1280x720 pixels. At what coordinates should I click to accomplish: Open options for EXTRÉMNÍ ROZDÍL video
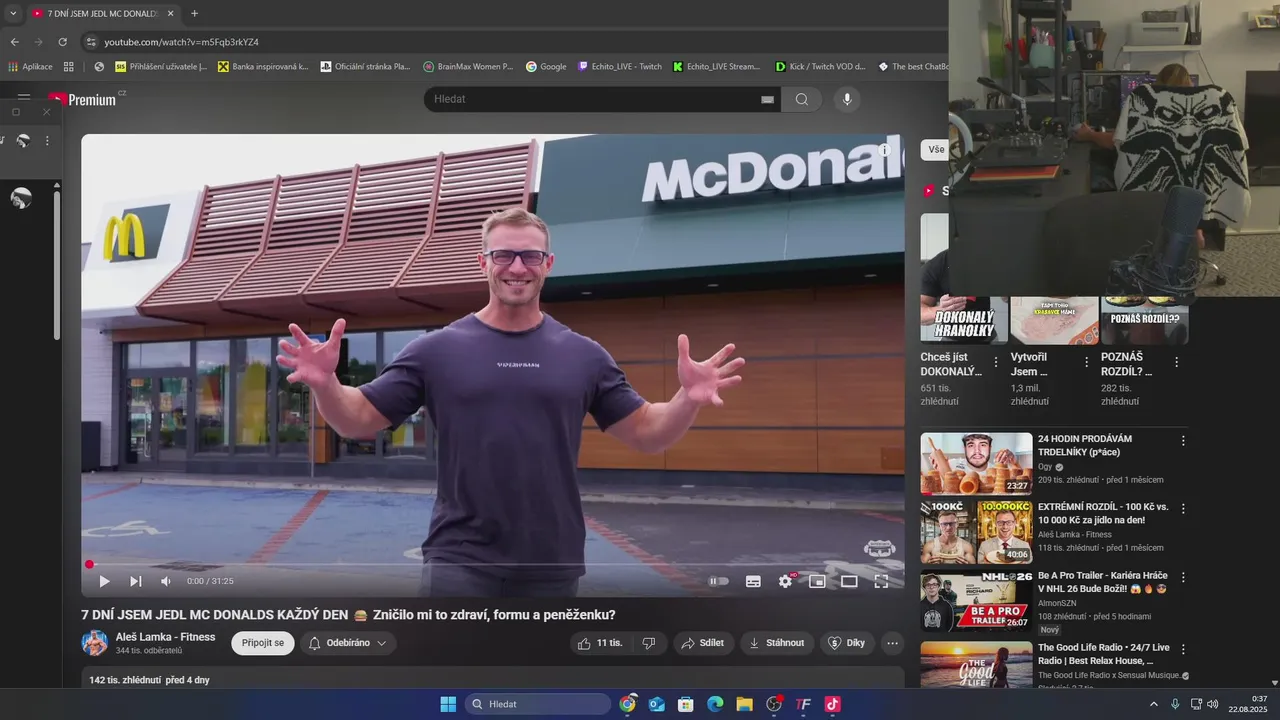point(1183,509)
